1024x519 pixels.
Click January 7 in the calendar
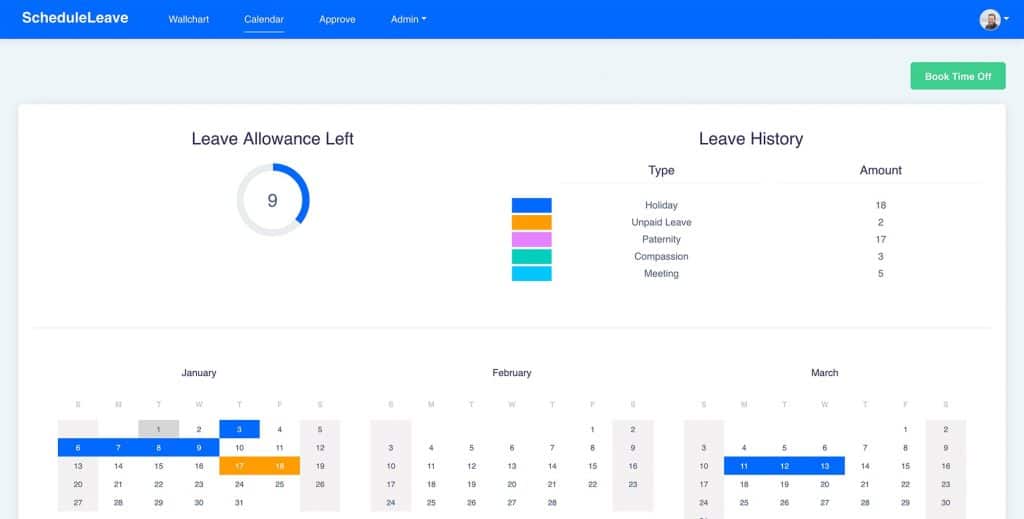[118, 448]
